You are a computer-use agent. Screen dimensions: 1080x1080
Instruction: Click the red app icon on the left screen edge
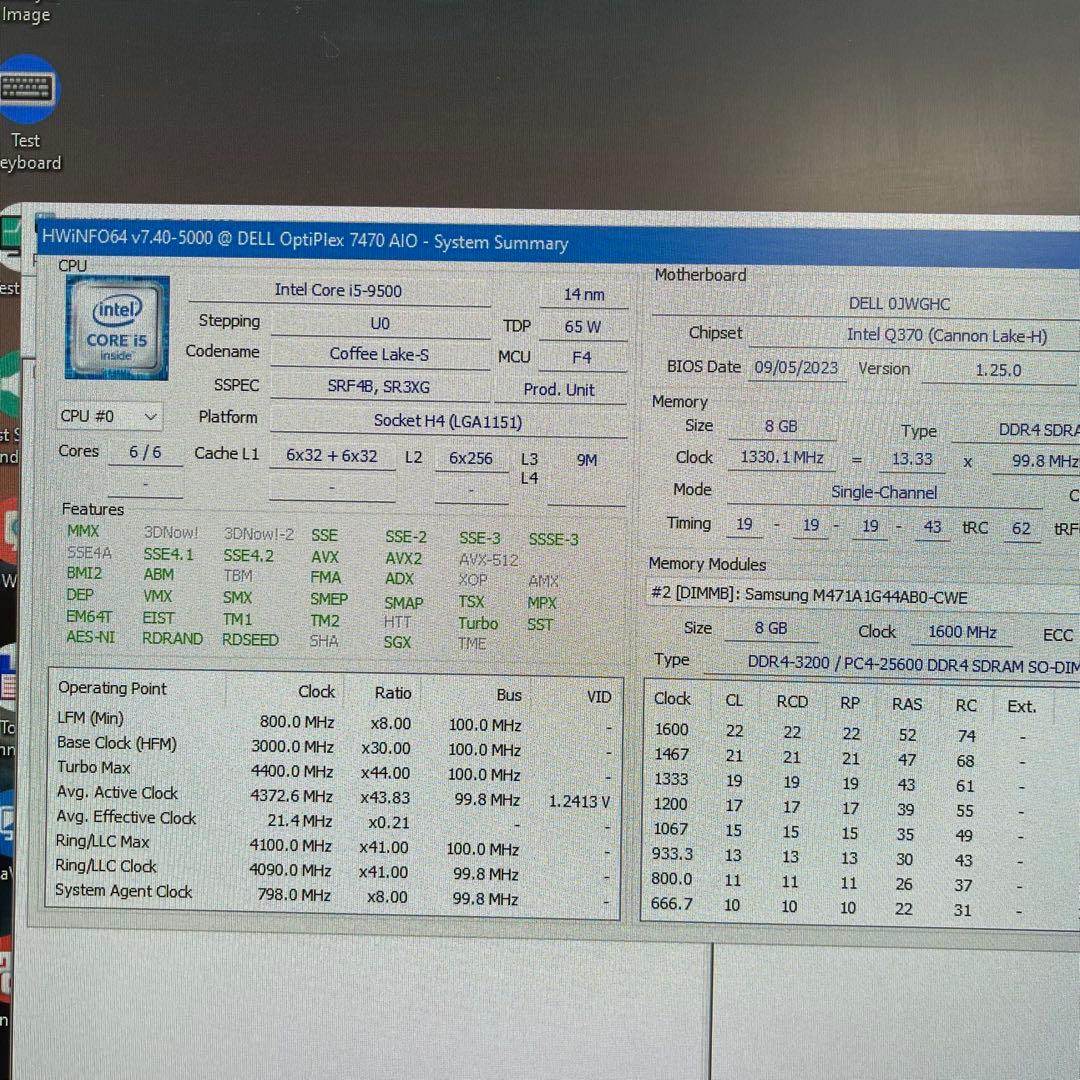pos(8,520)
